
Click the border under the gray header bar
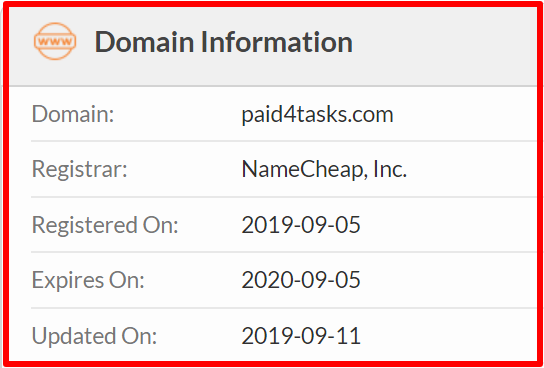[x=273, y=86]
